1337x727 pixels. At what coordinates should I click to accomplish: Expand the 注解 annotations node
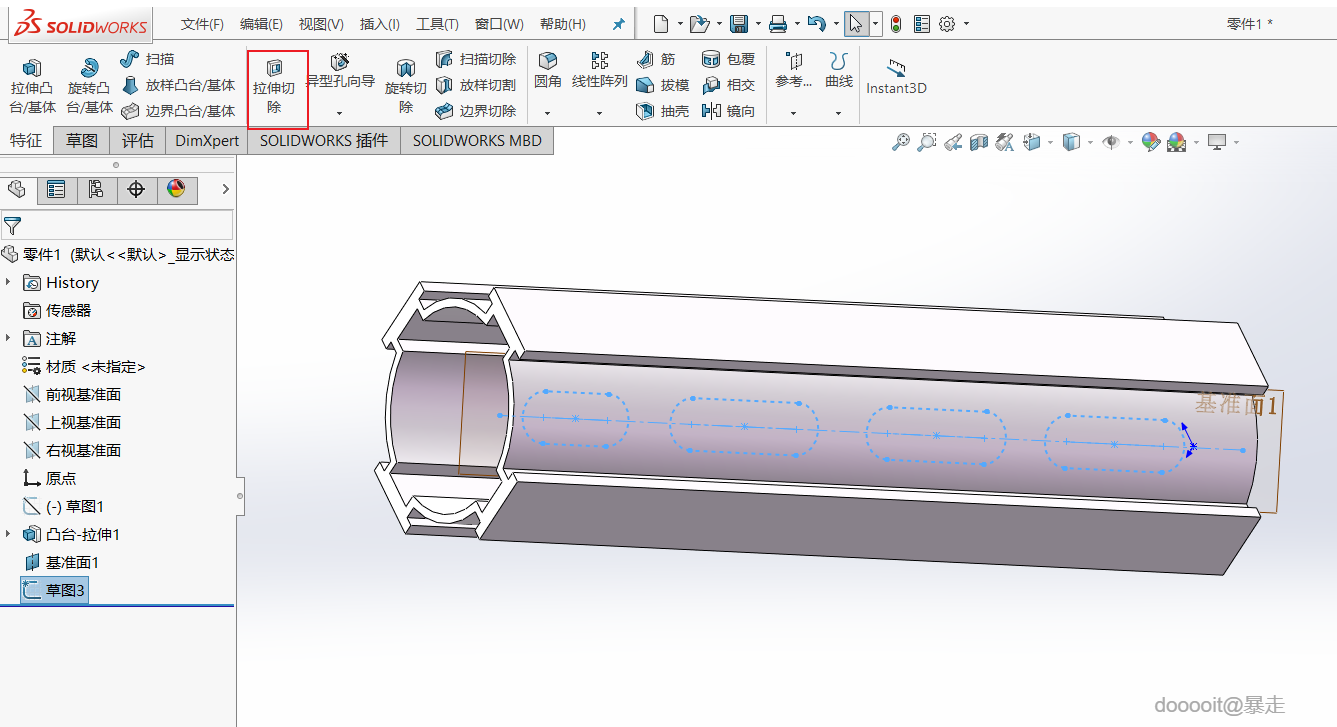8,338
